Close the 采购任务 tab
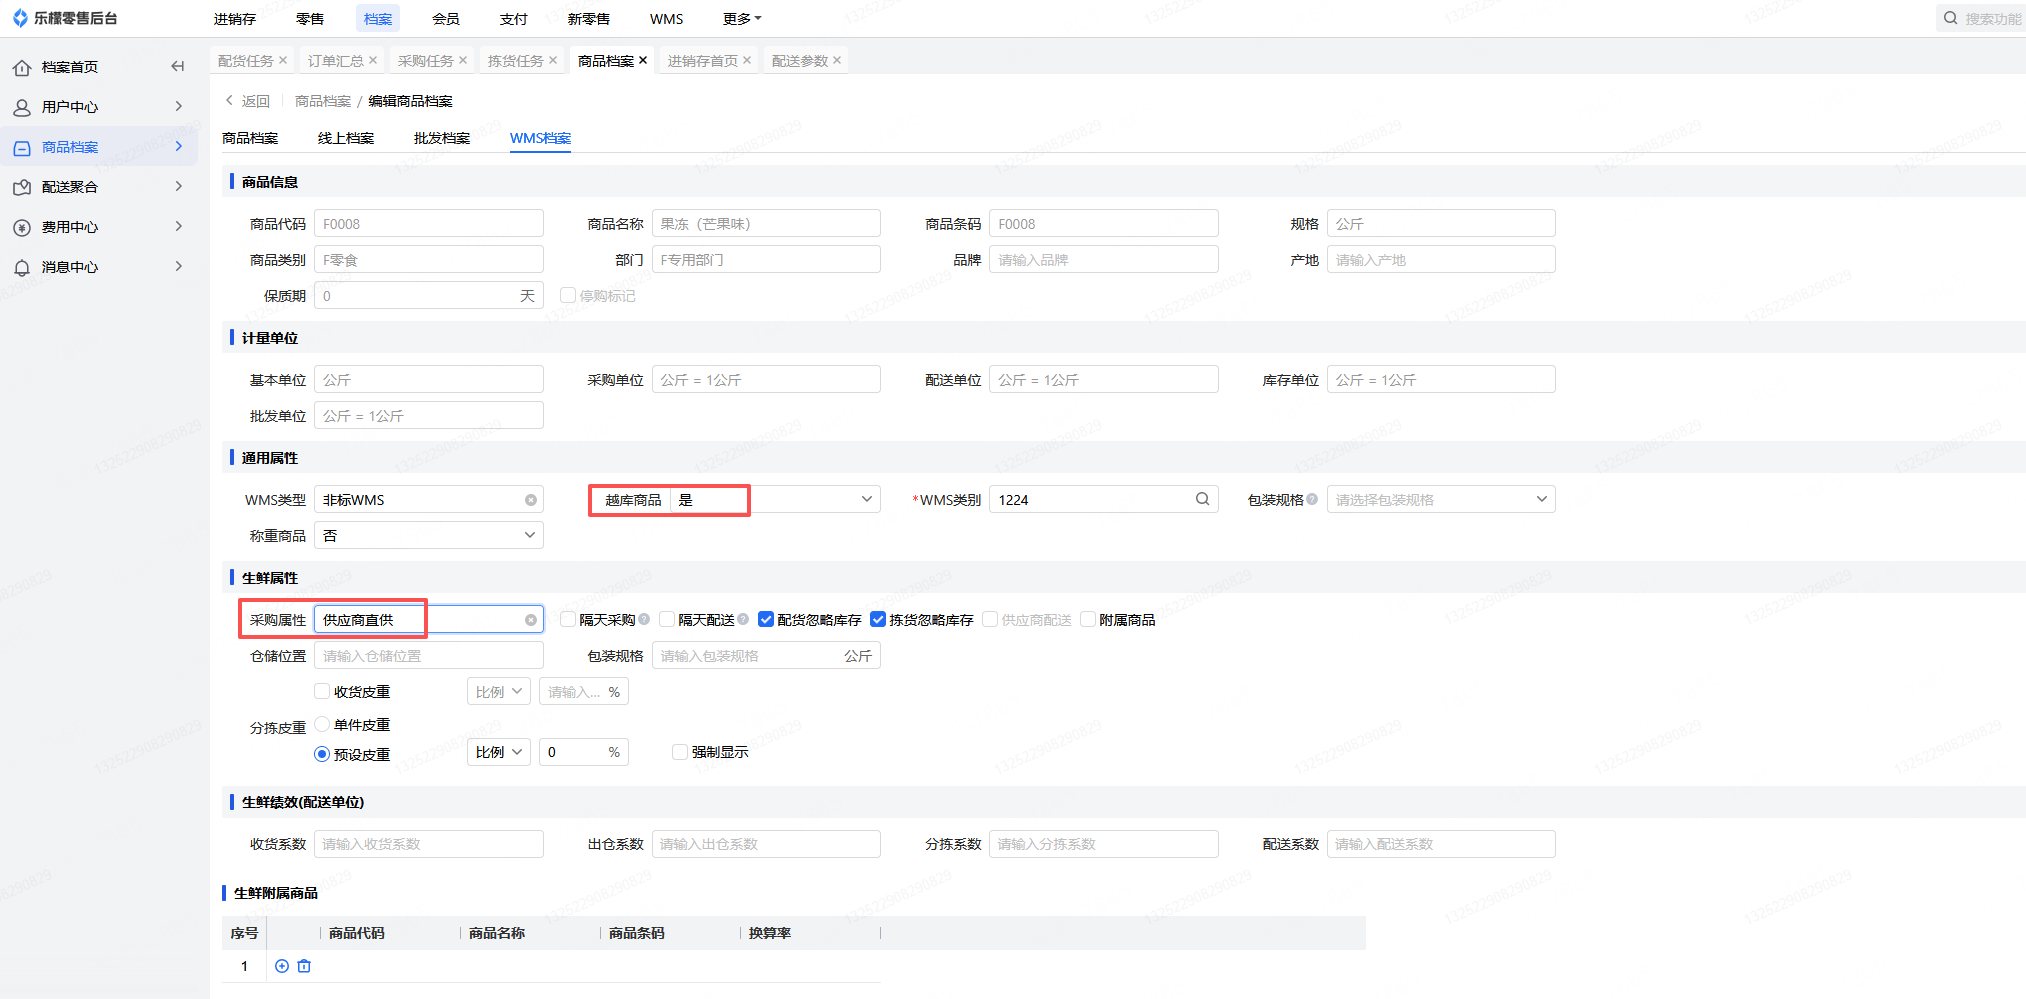2026x999 pixels. 463,60
